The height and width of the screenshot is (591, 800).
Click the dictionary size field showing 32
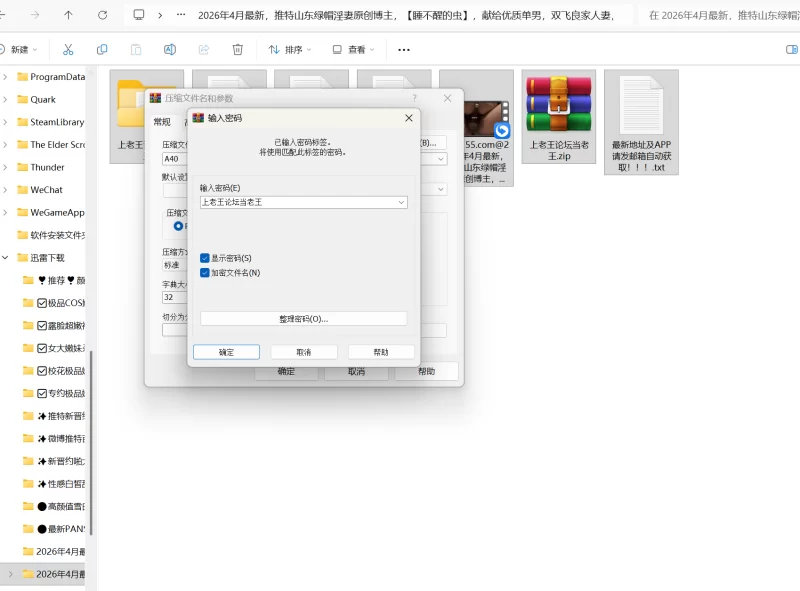click(174, 297)
